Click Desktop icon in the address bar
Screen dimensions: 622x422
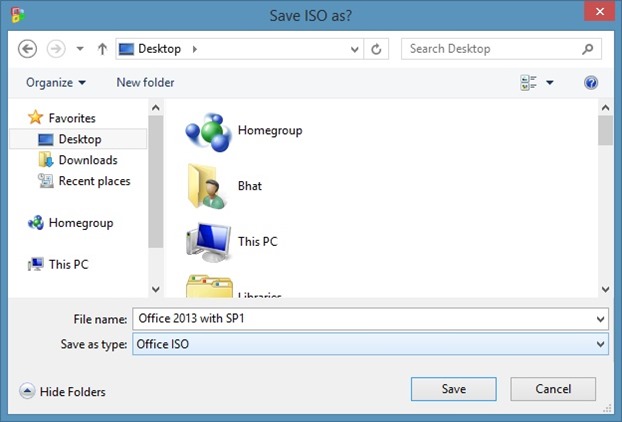pyautogui.click(x=127, y=49)
